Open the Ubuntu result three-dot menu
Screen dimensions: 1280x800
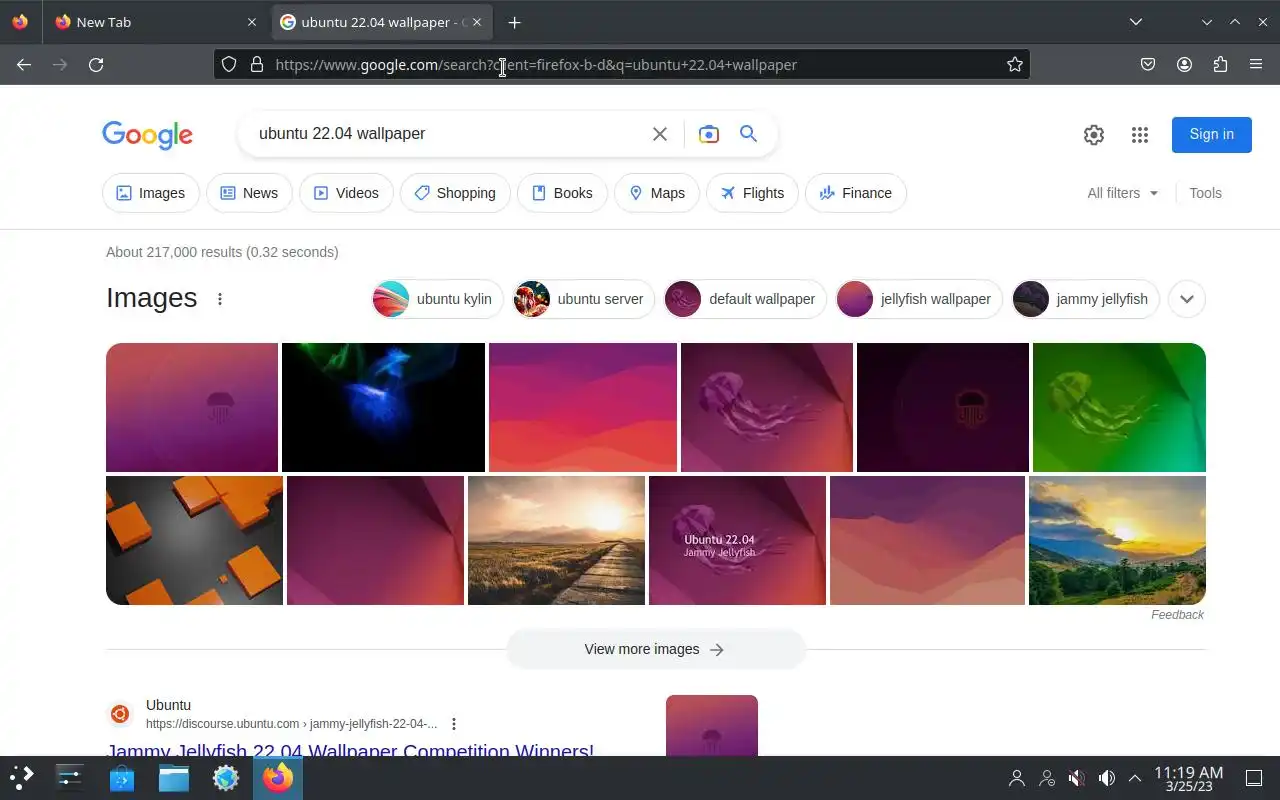point(454,724)
